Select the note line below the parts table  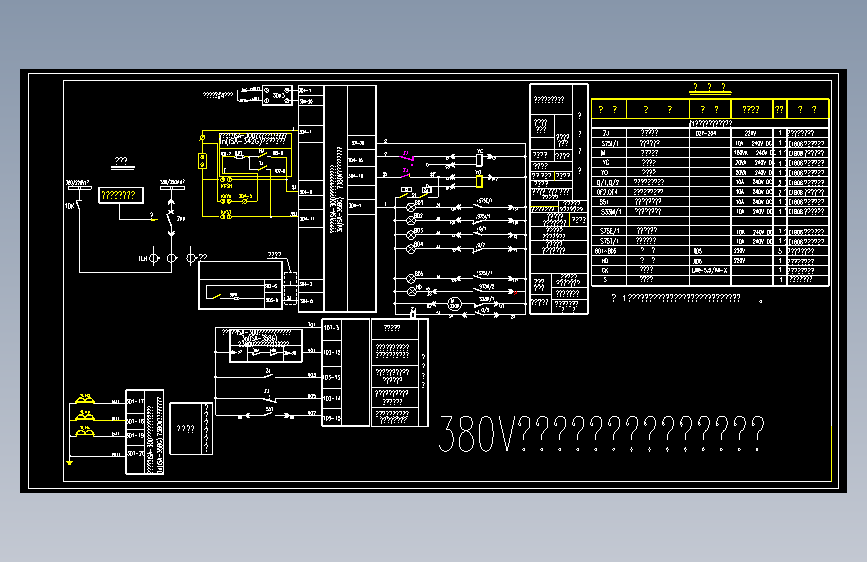676,298
